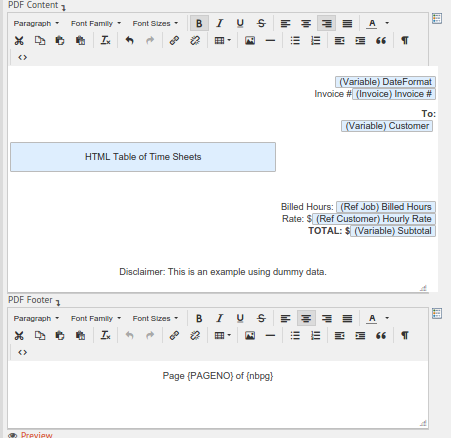Viewport: 451px width, 439px height.
Task: Open Font Sizes dropdown in PDF Footer
Action: click(155, 318)
